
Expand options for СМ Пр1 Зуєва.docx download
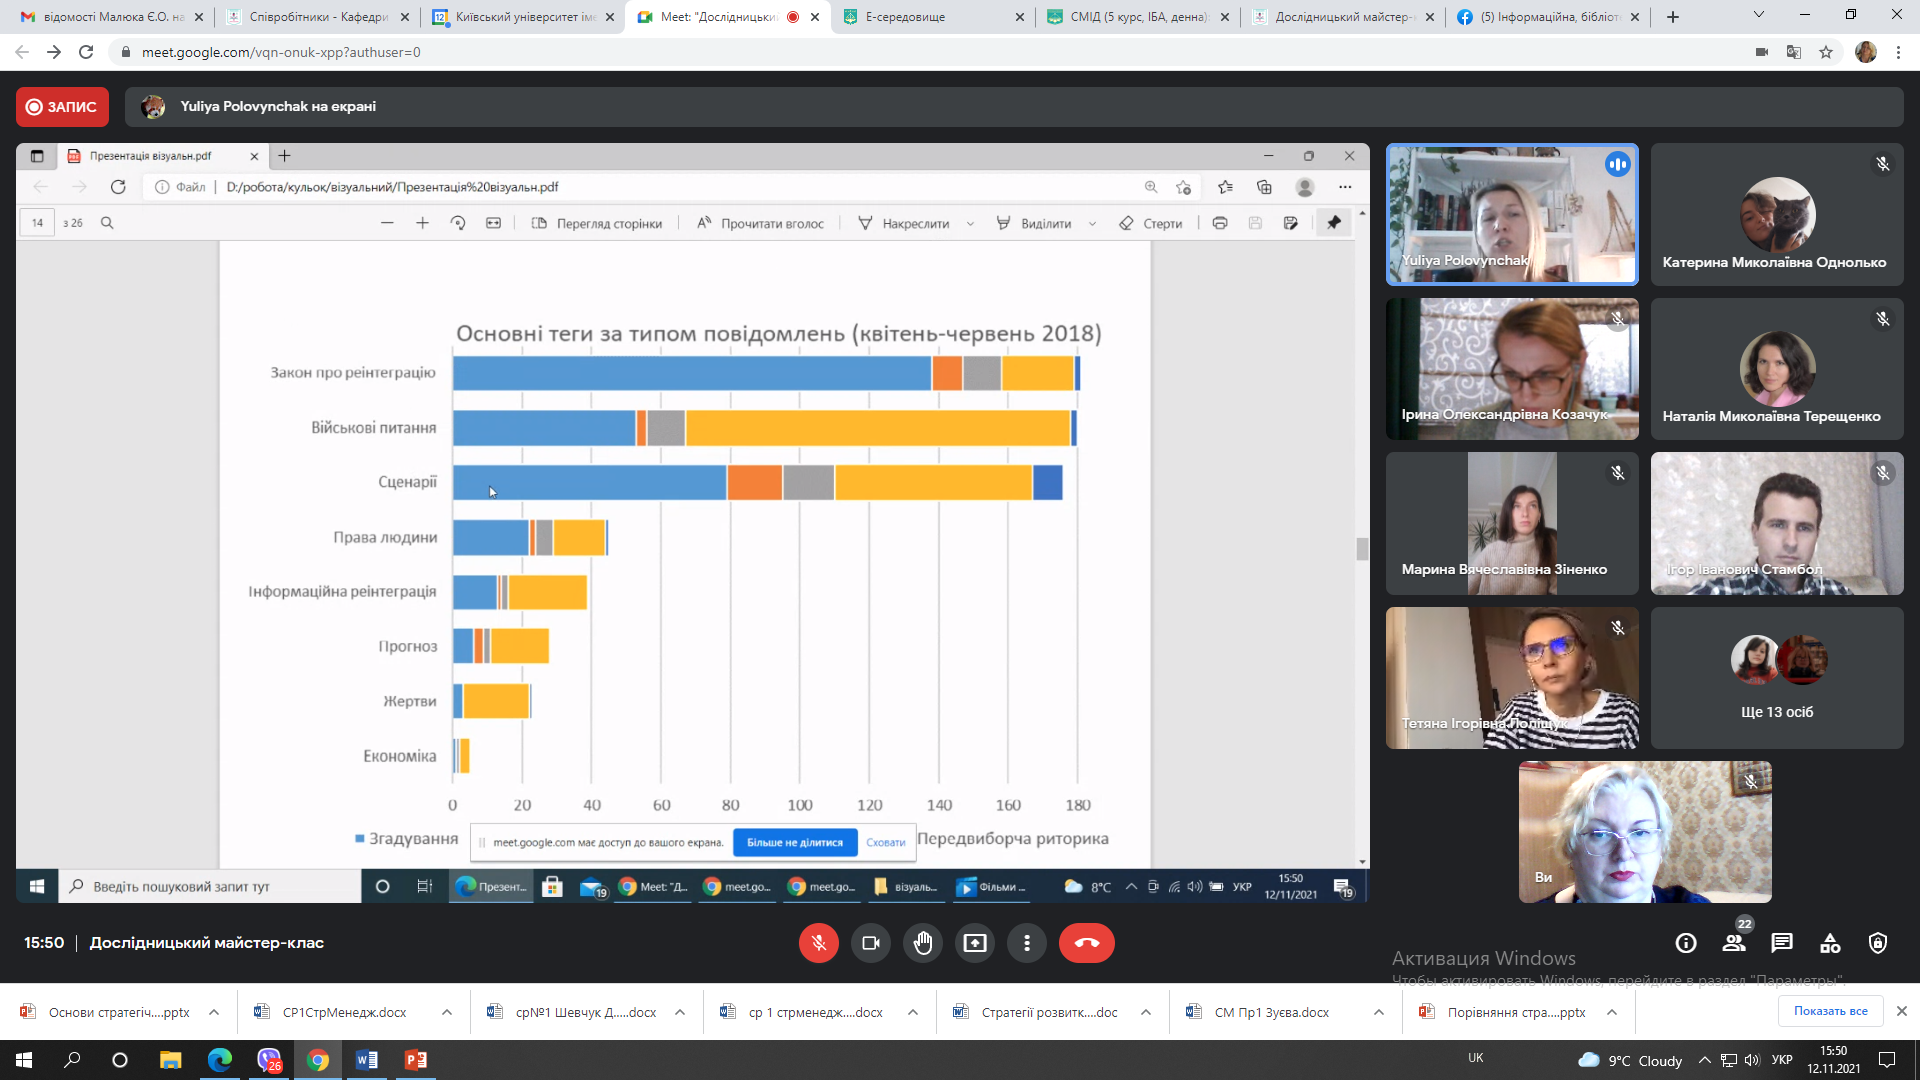pyautogui.click(x=1379, y=1012)
